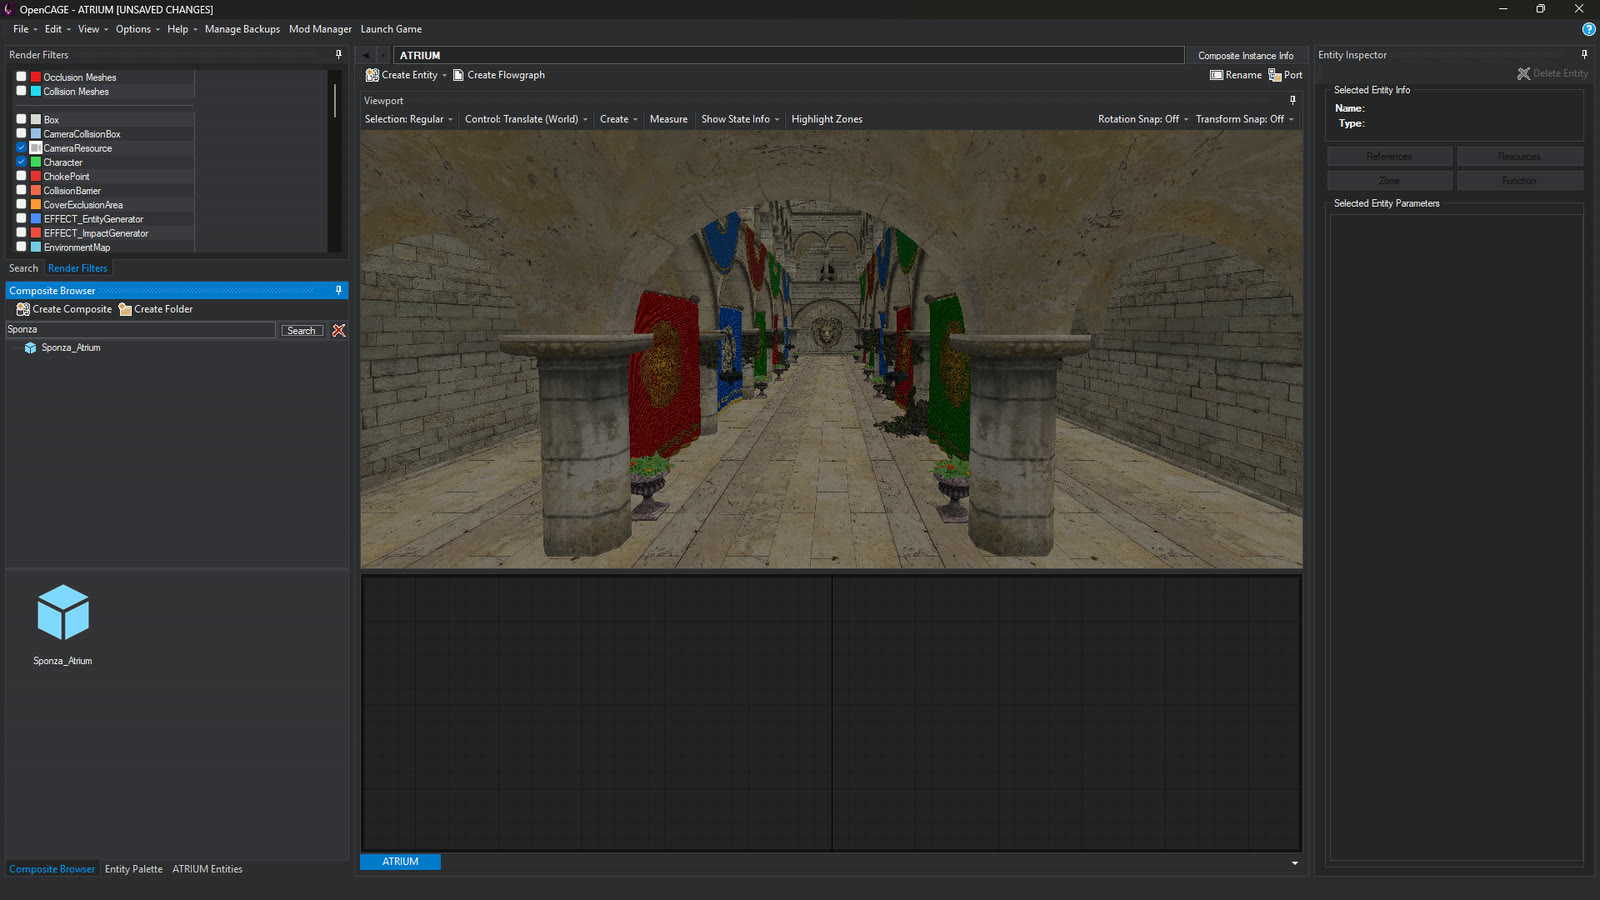This screenshot has width=1600, height=900.
Task: Click the Sponza search input field
Action: pyautogui.click(x=140, y=330)
